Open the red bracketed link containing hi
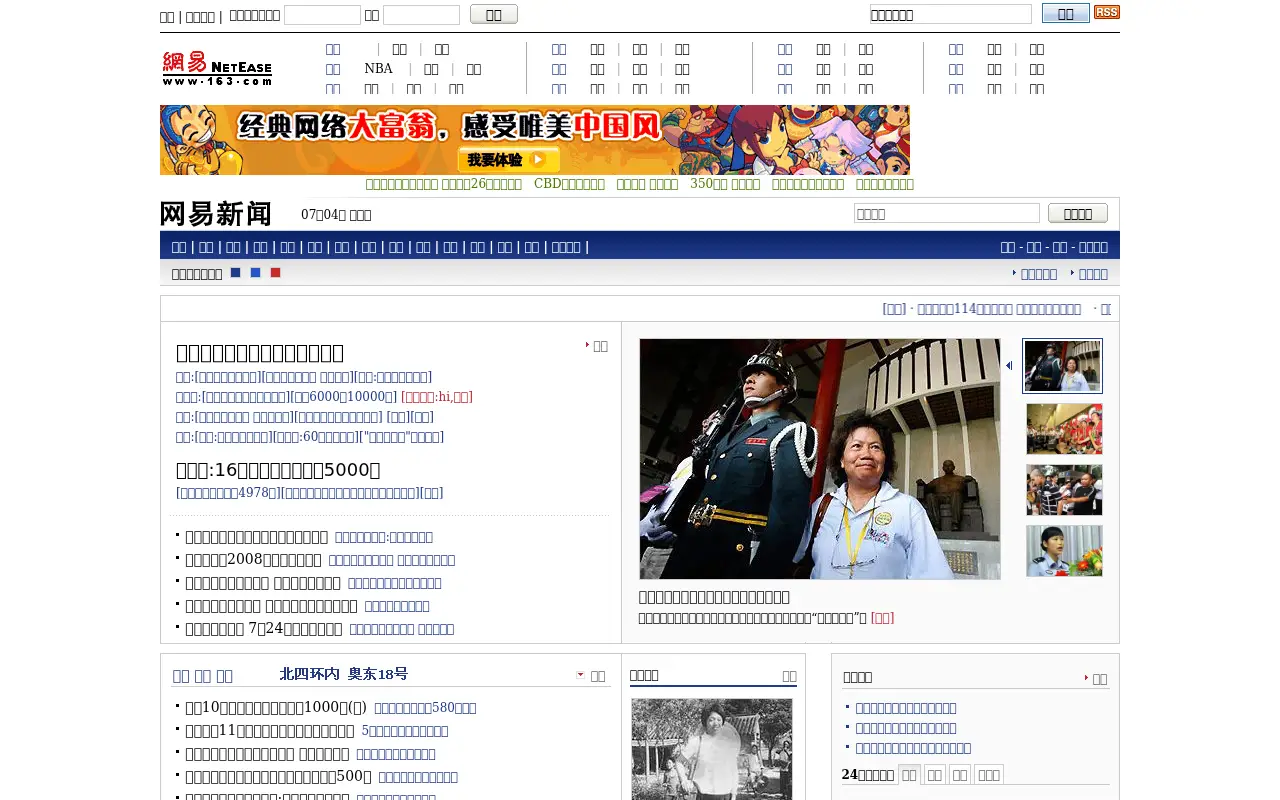 (437, 397)
